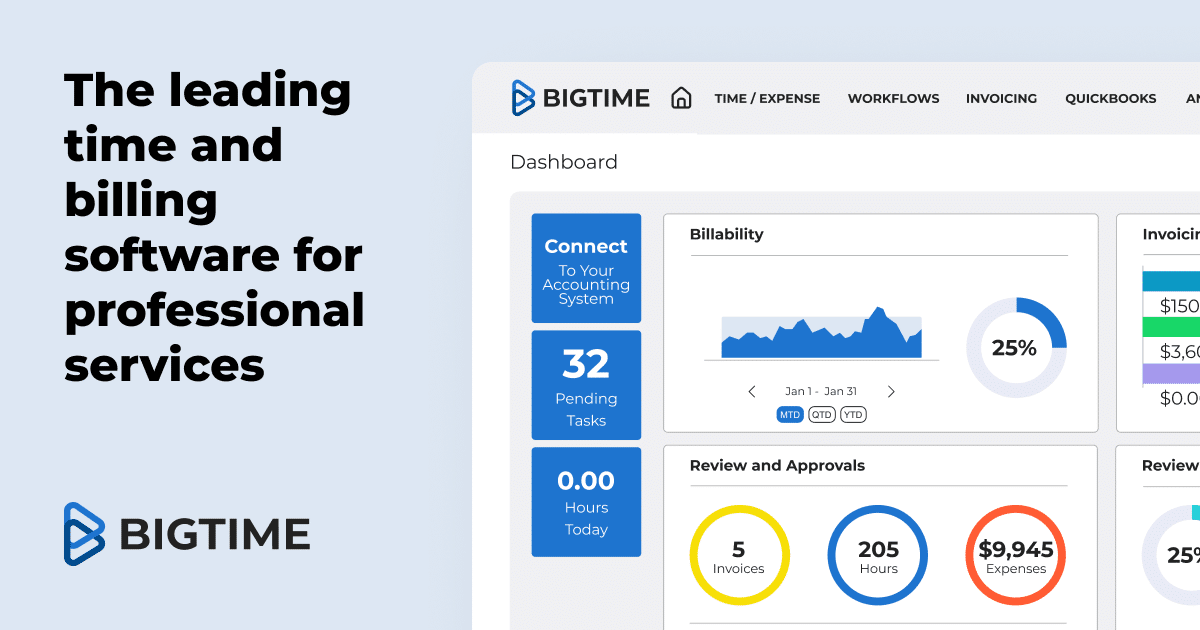Click Connect To Your Accounting System tile
The width and height of the screenshot is (1200, 630).
pos(586,268)
